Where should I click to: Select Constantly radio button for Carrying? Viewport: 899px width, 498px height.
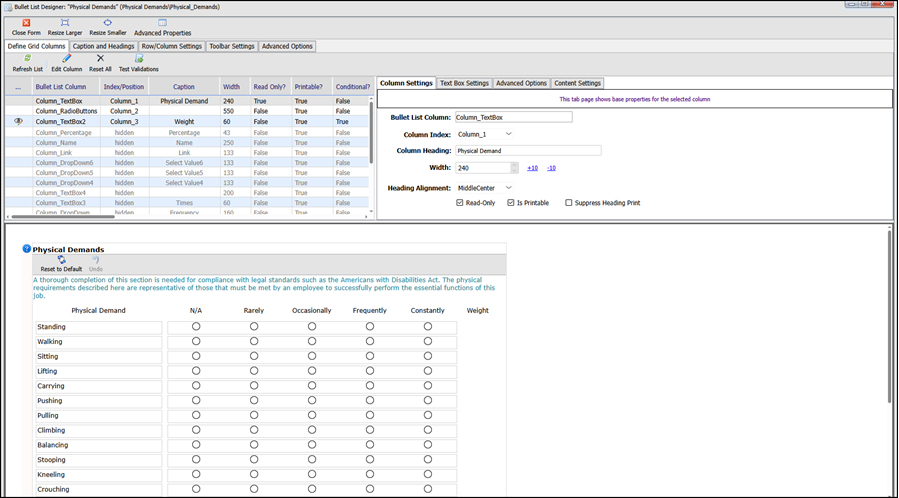pyautogui.click(x=428, y=386)
